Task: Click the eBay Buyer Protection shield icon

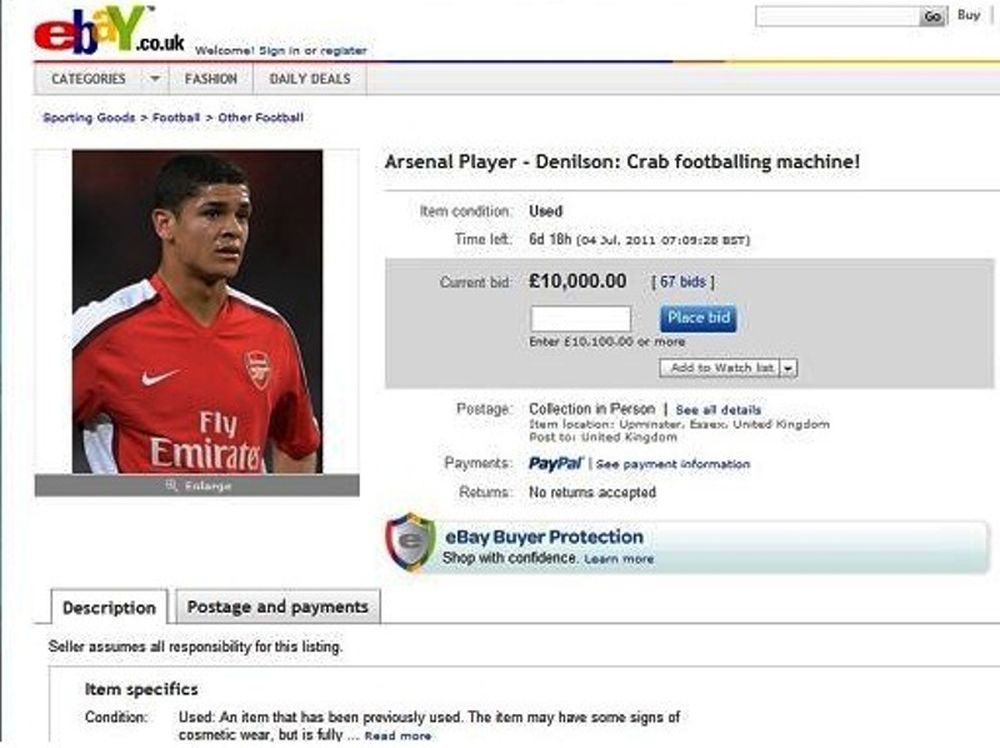Action: click(411, 542)
